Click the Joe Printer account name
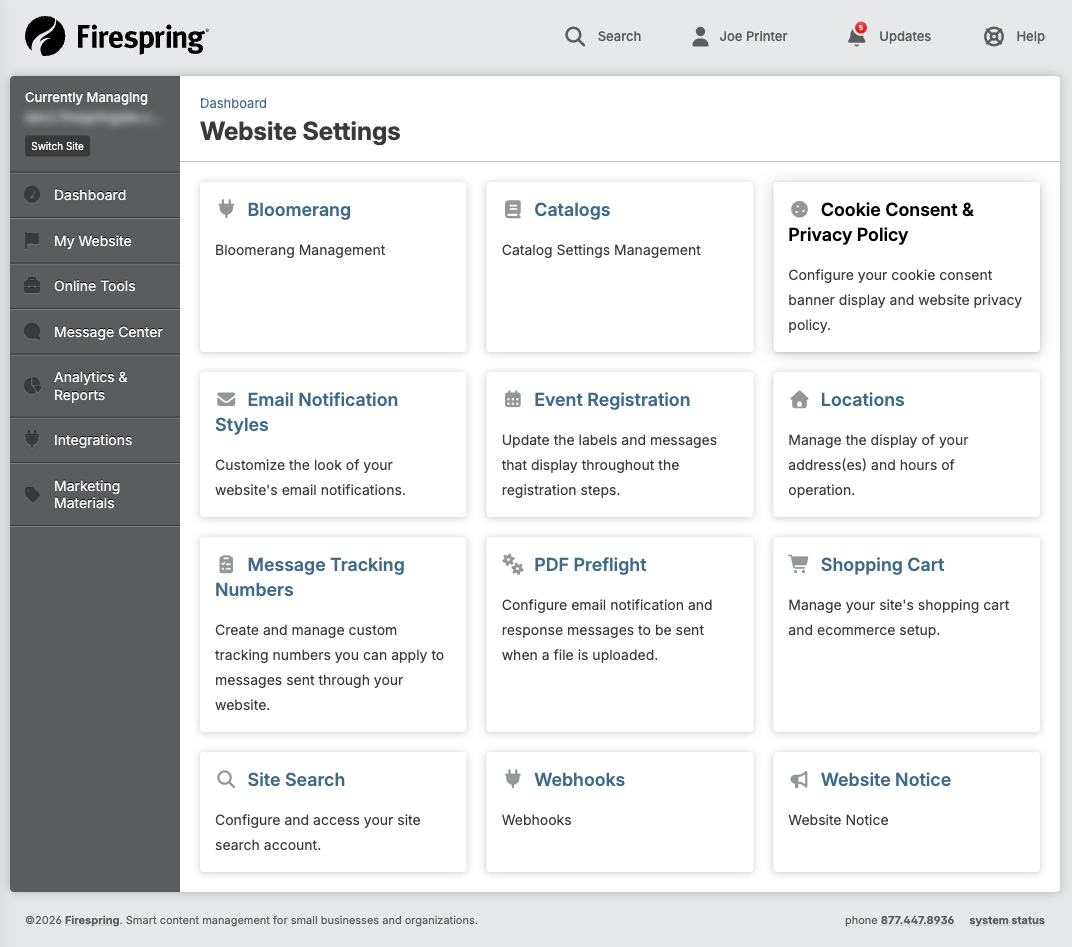This screenshot has height=947, width=1072. click(x=753, y=36)
